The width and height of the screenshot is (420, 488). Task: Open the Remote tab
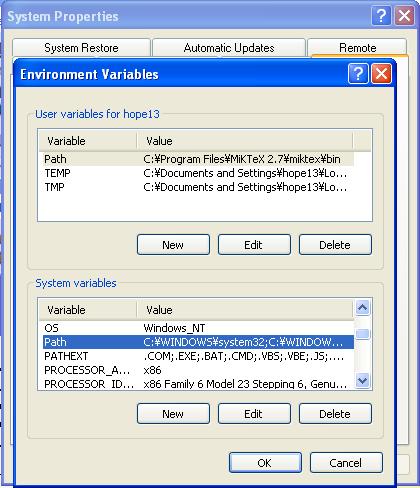pyautogui.click(x=357, y=48)
